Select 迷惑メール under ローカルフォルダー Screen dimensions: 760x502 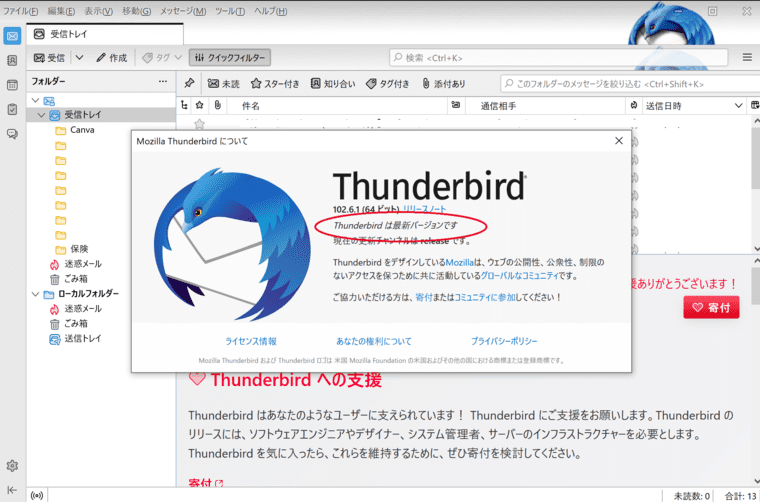pyautogui.click(x=101, y=309)
